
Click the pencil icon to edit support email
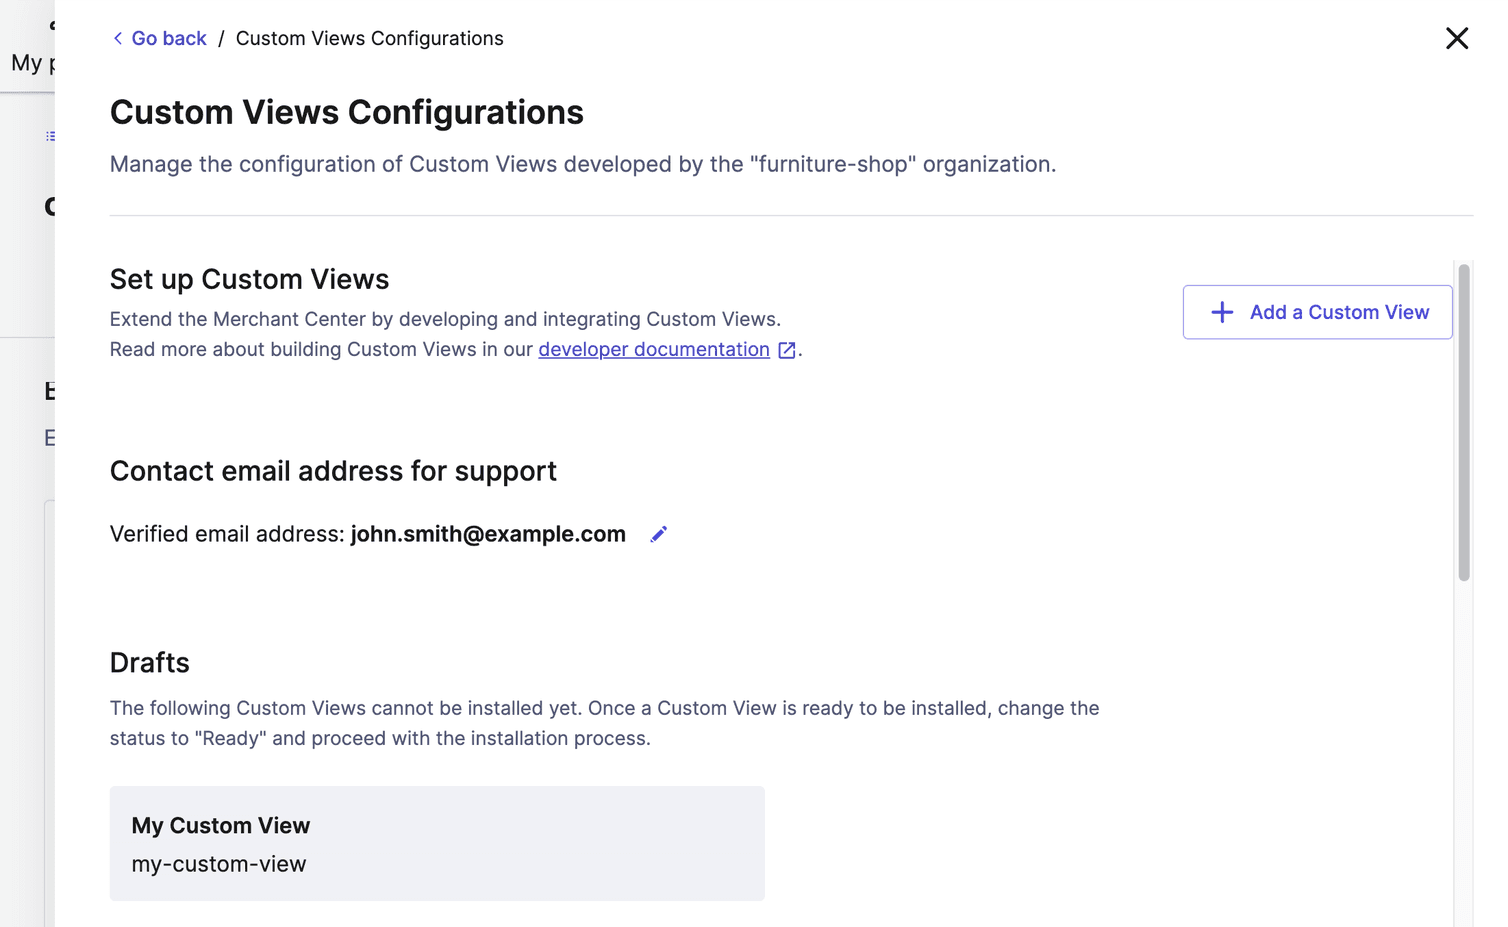point(658,534)
